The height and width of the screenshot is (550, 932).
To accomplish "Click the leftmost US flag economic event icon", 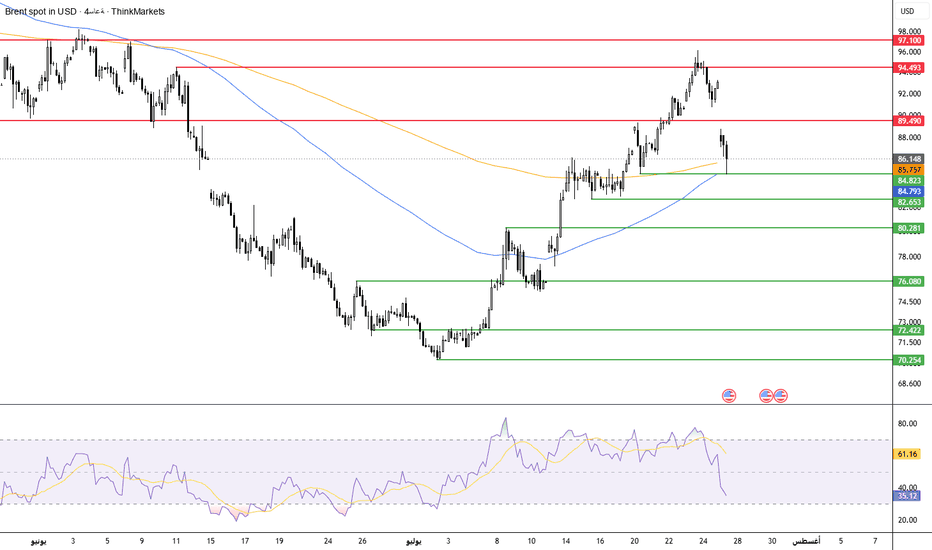I will (x=729, y=395).
